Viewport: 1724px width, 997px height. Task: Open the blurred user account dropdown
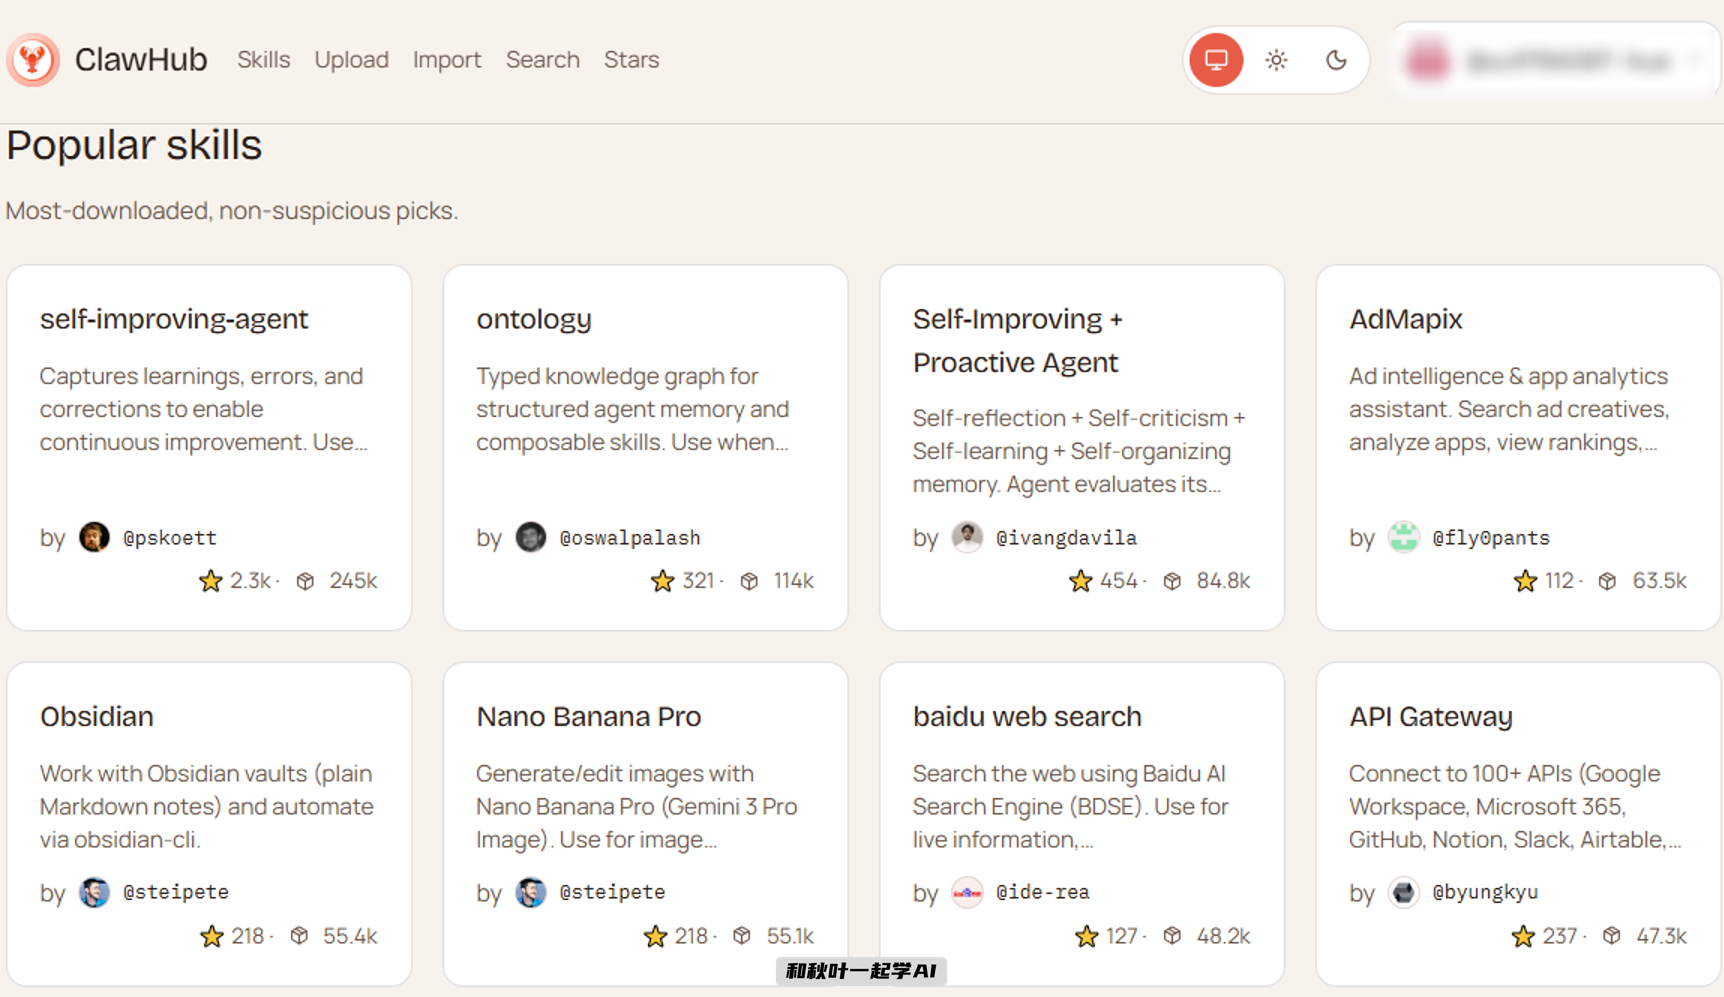point(1555,61)
